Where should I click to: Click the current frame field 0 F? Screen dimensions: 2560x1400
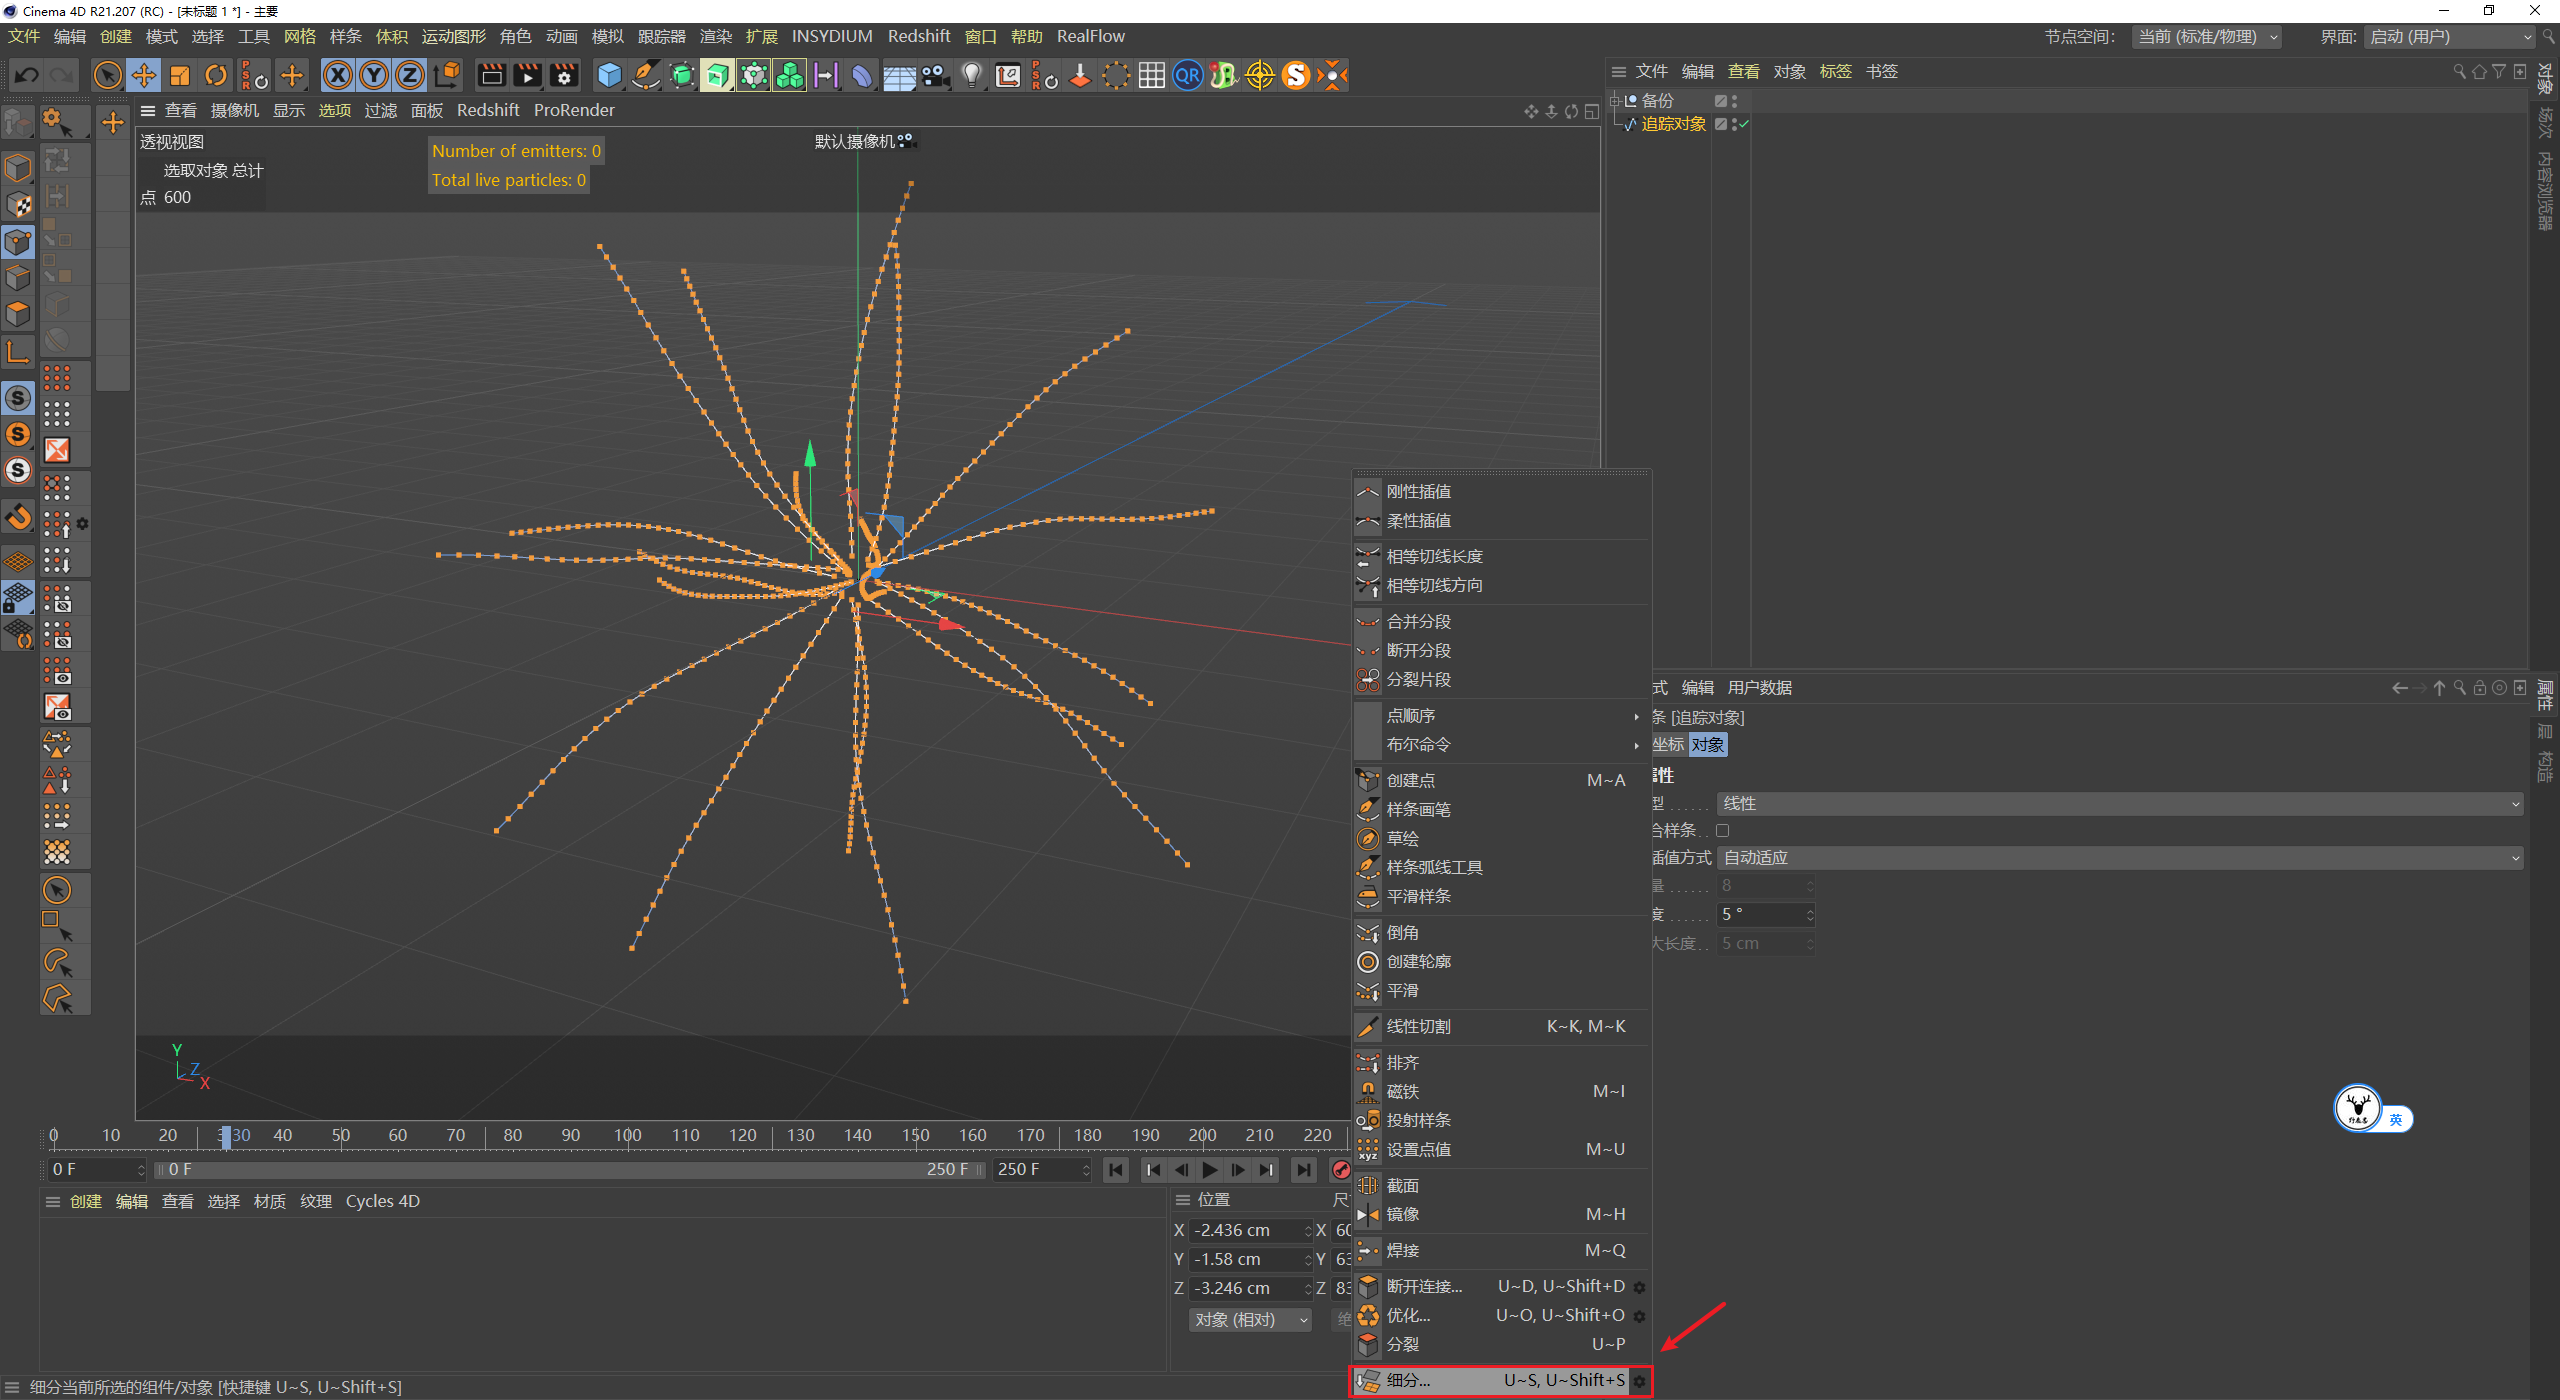click(98, 1170)
